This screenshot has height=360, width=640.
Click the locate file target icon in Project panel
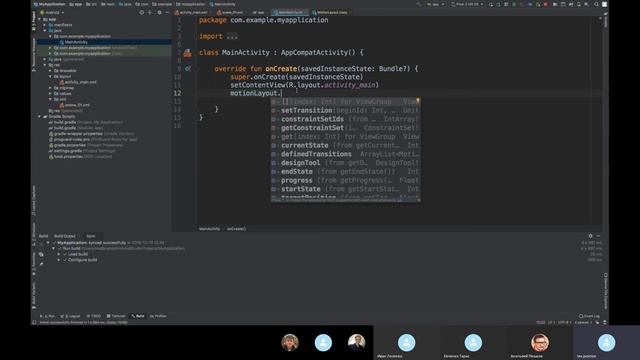142,13
